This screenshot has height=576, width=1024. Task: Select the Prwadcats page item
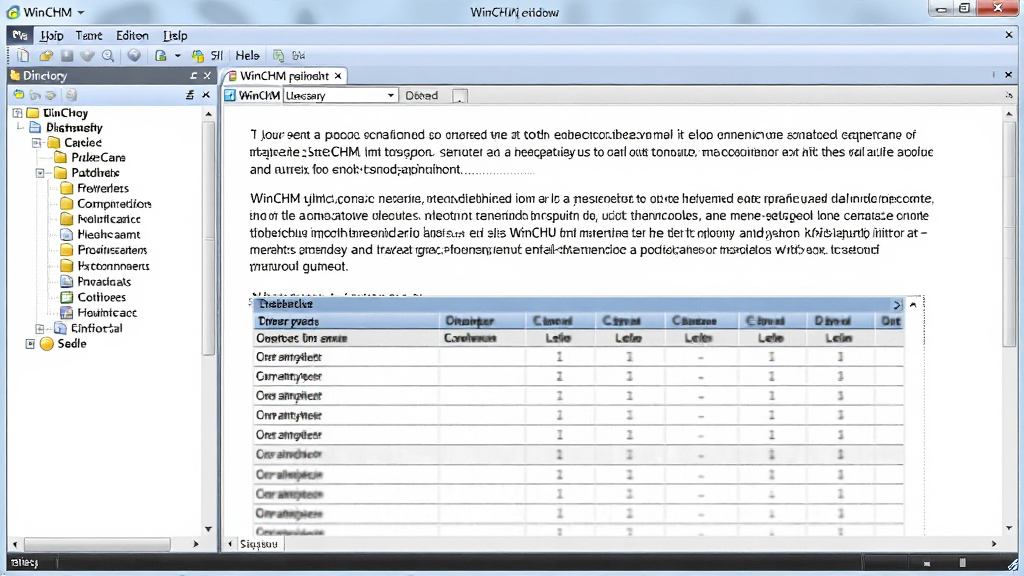click(104, 281)
